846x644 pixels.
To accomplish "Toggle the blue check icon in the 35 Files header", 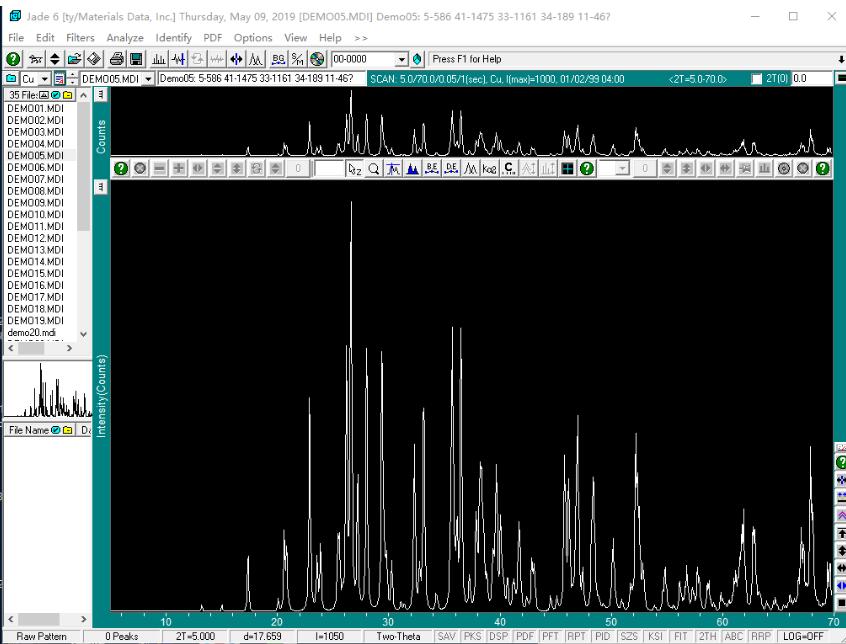I will coord(56,95).
